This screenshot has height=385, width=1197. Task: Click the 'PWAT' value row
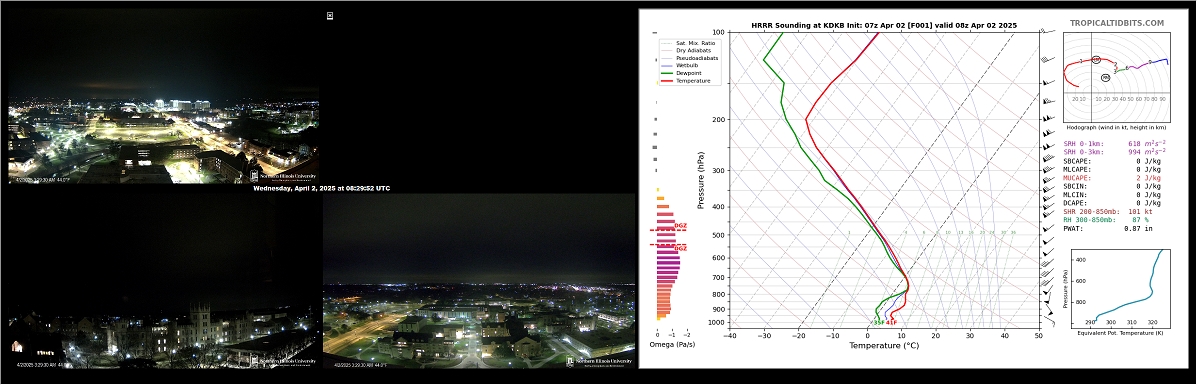pyautogui.click(x=1109, y=228)
